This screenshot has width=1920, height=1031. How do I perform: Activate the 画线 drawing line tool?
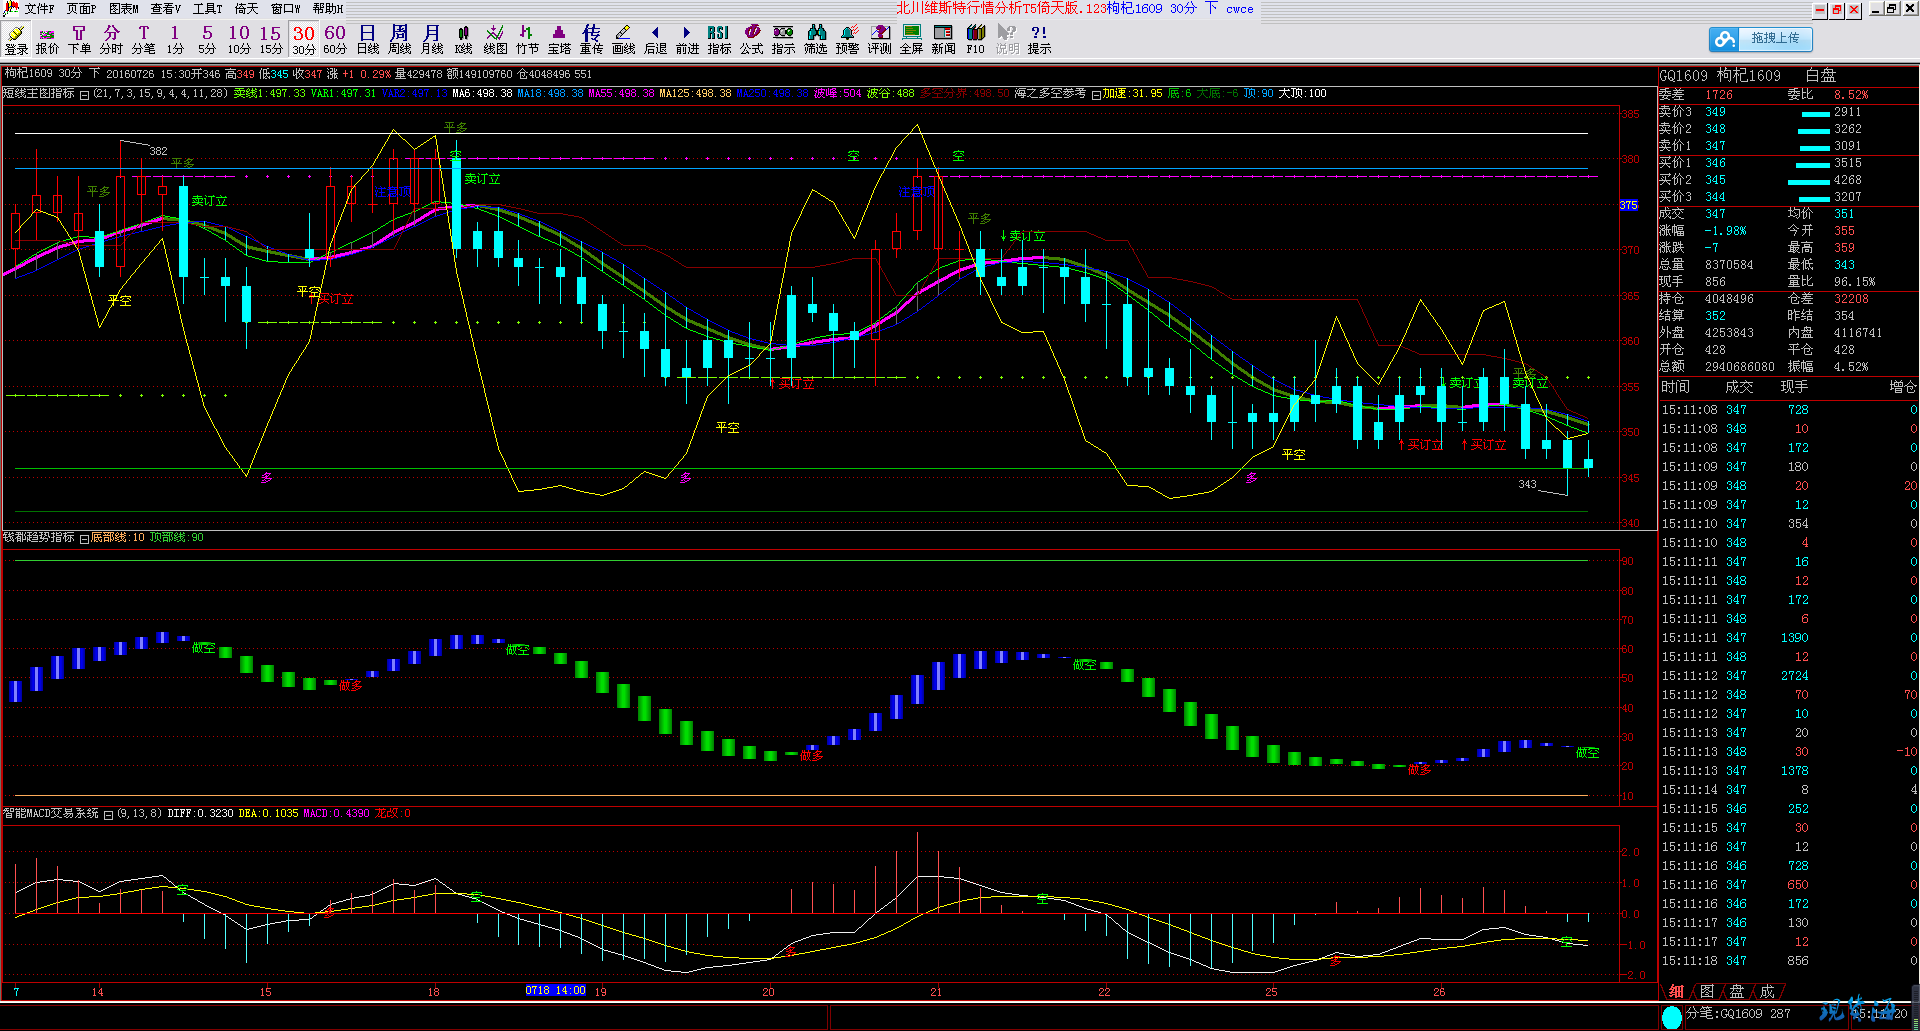tap(623, 39)
